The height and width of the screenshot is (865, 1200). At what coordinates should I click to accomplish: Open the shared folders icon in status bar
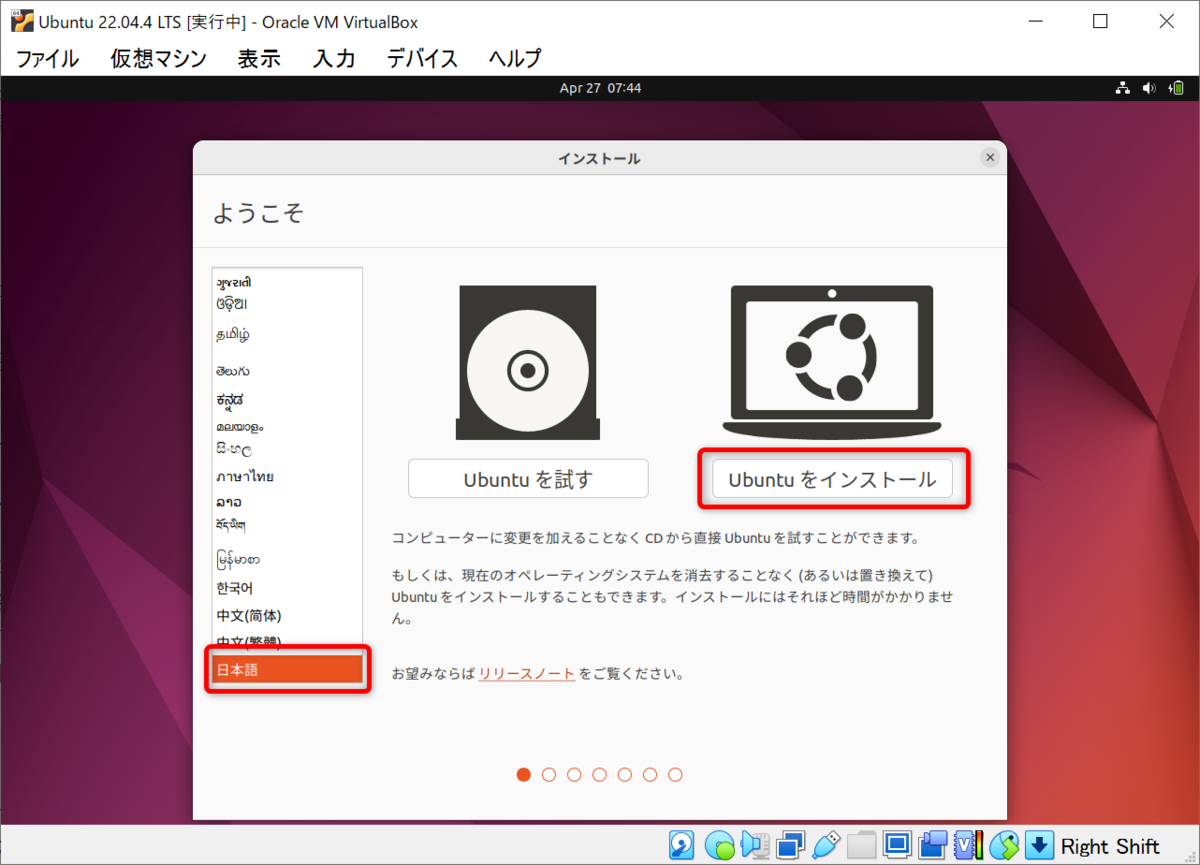[861, 846]
